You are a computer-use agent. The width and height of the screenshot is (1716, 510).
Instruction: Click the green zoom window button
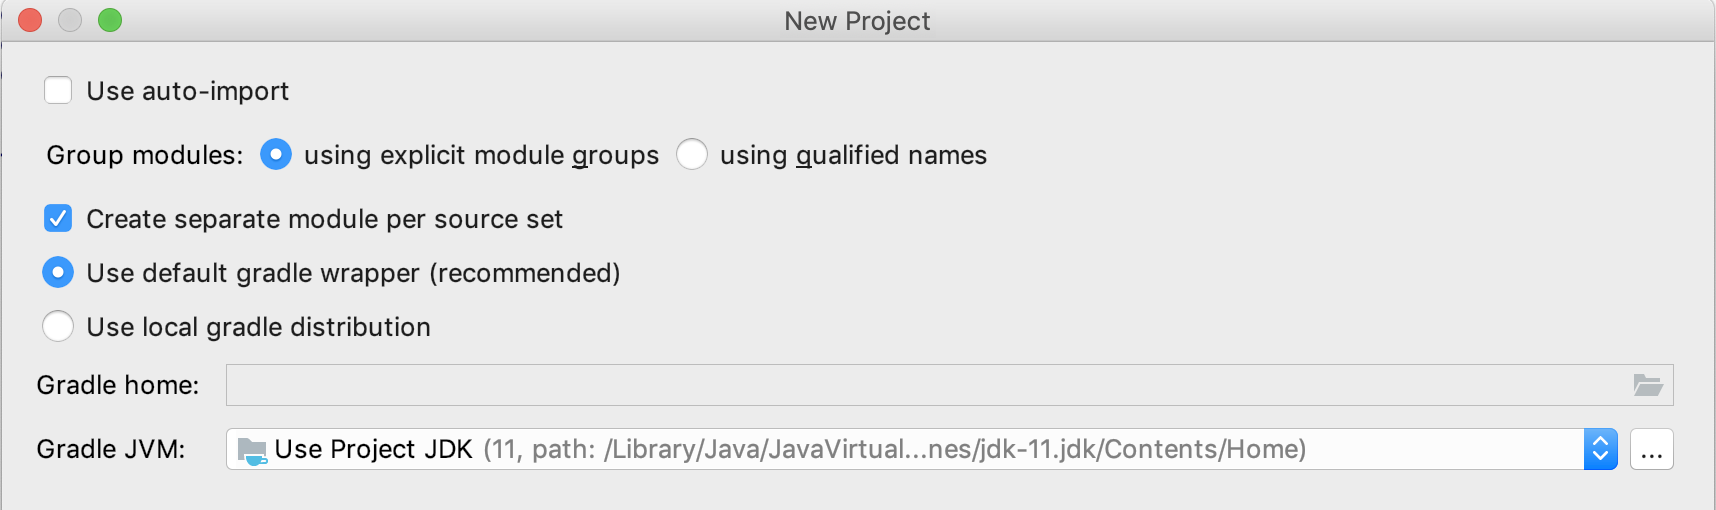click(x=110, y=20)
